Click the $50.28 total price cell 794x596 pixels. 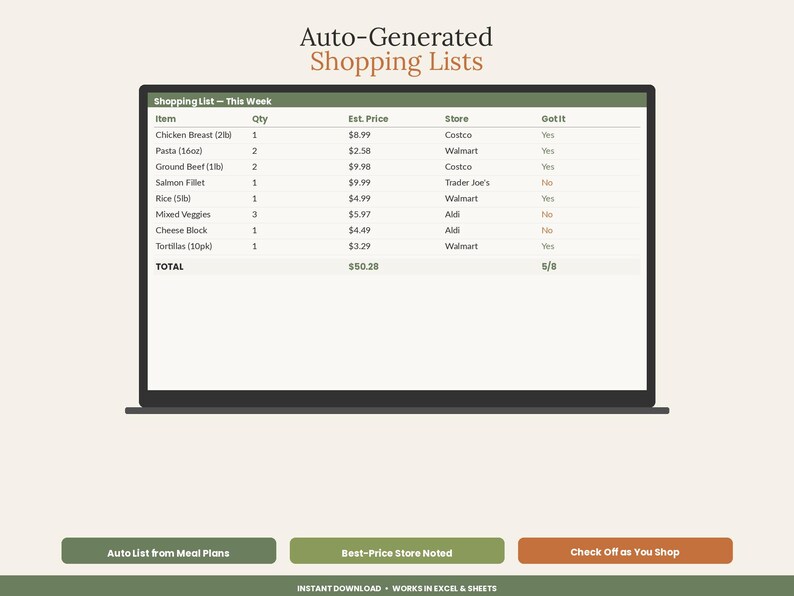click(364, 267)
